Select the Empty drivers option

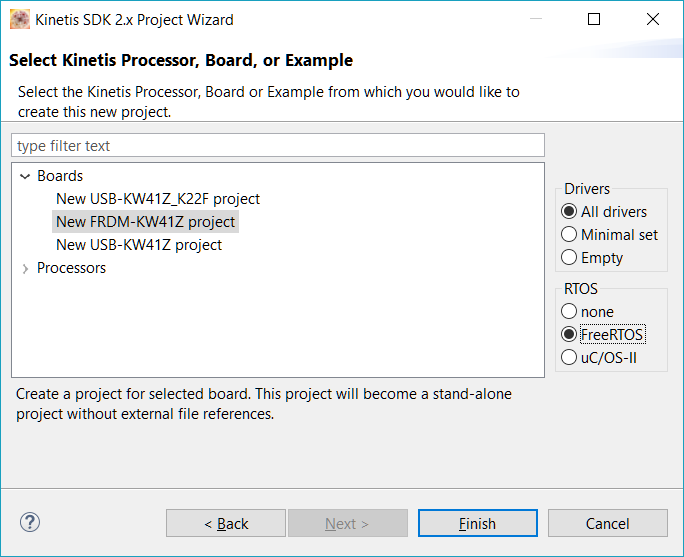coord(570,258)
